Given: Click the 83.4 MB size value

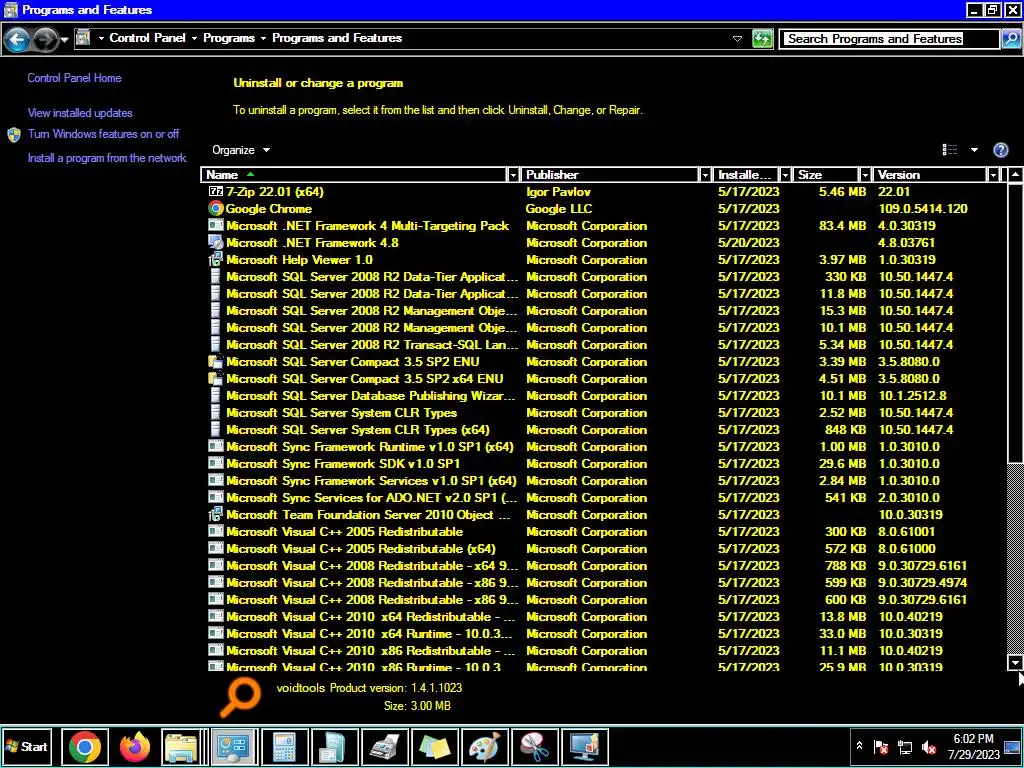Looking at the screenshot, I should [x=842, y=226].
